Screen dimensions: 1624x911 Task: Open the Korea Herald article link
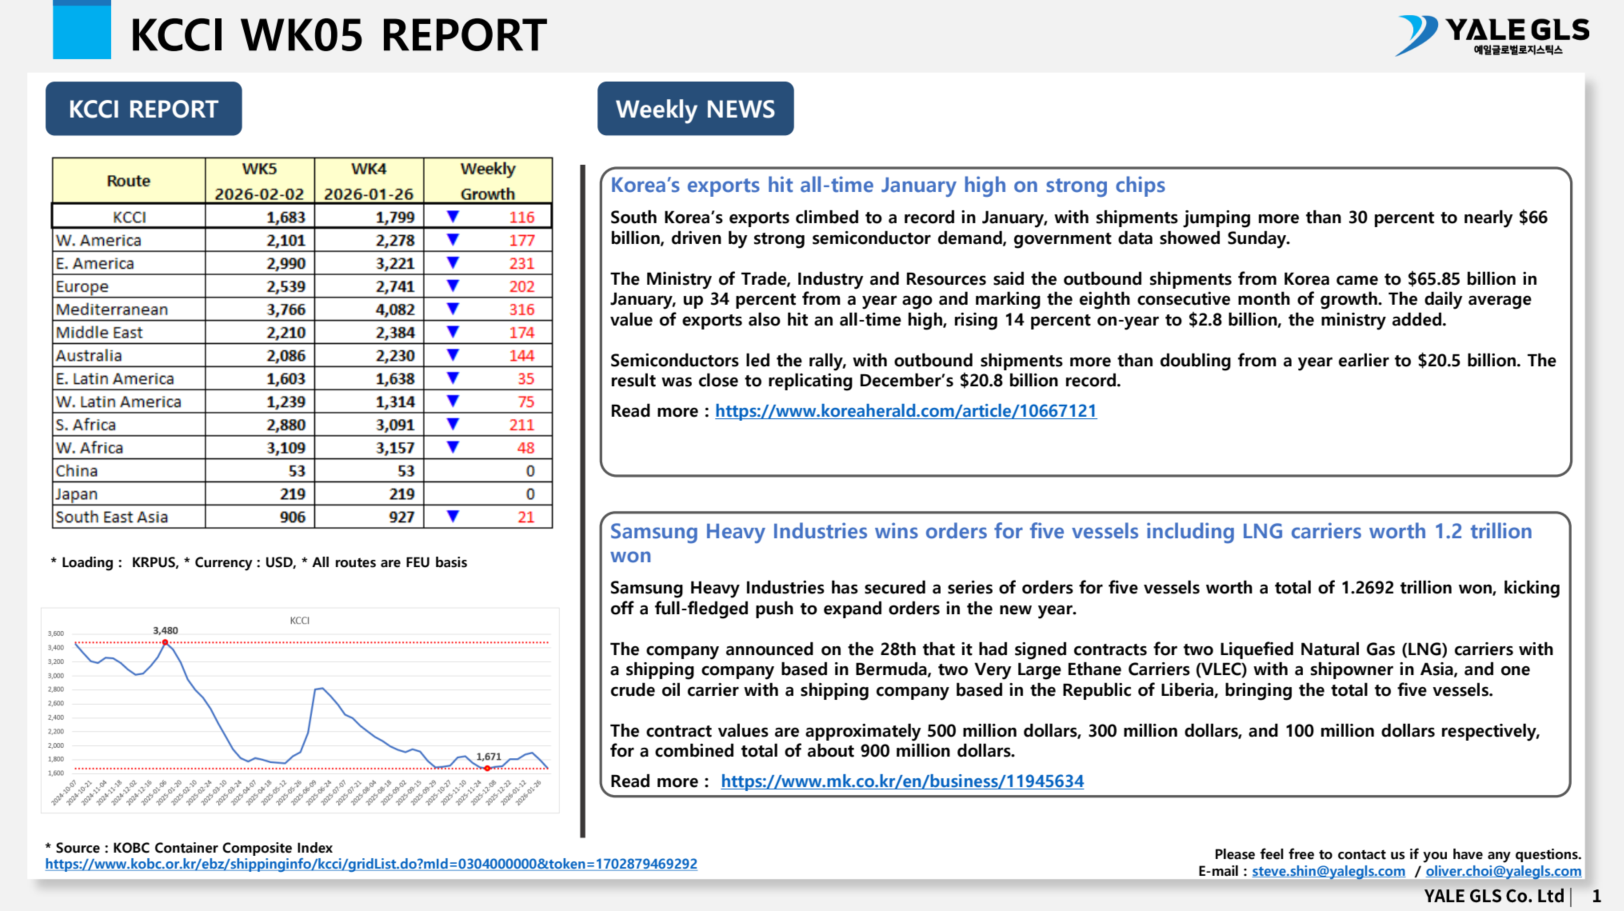905,410
